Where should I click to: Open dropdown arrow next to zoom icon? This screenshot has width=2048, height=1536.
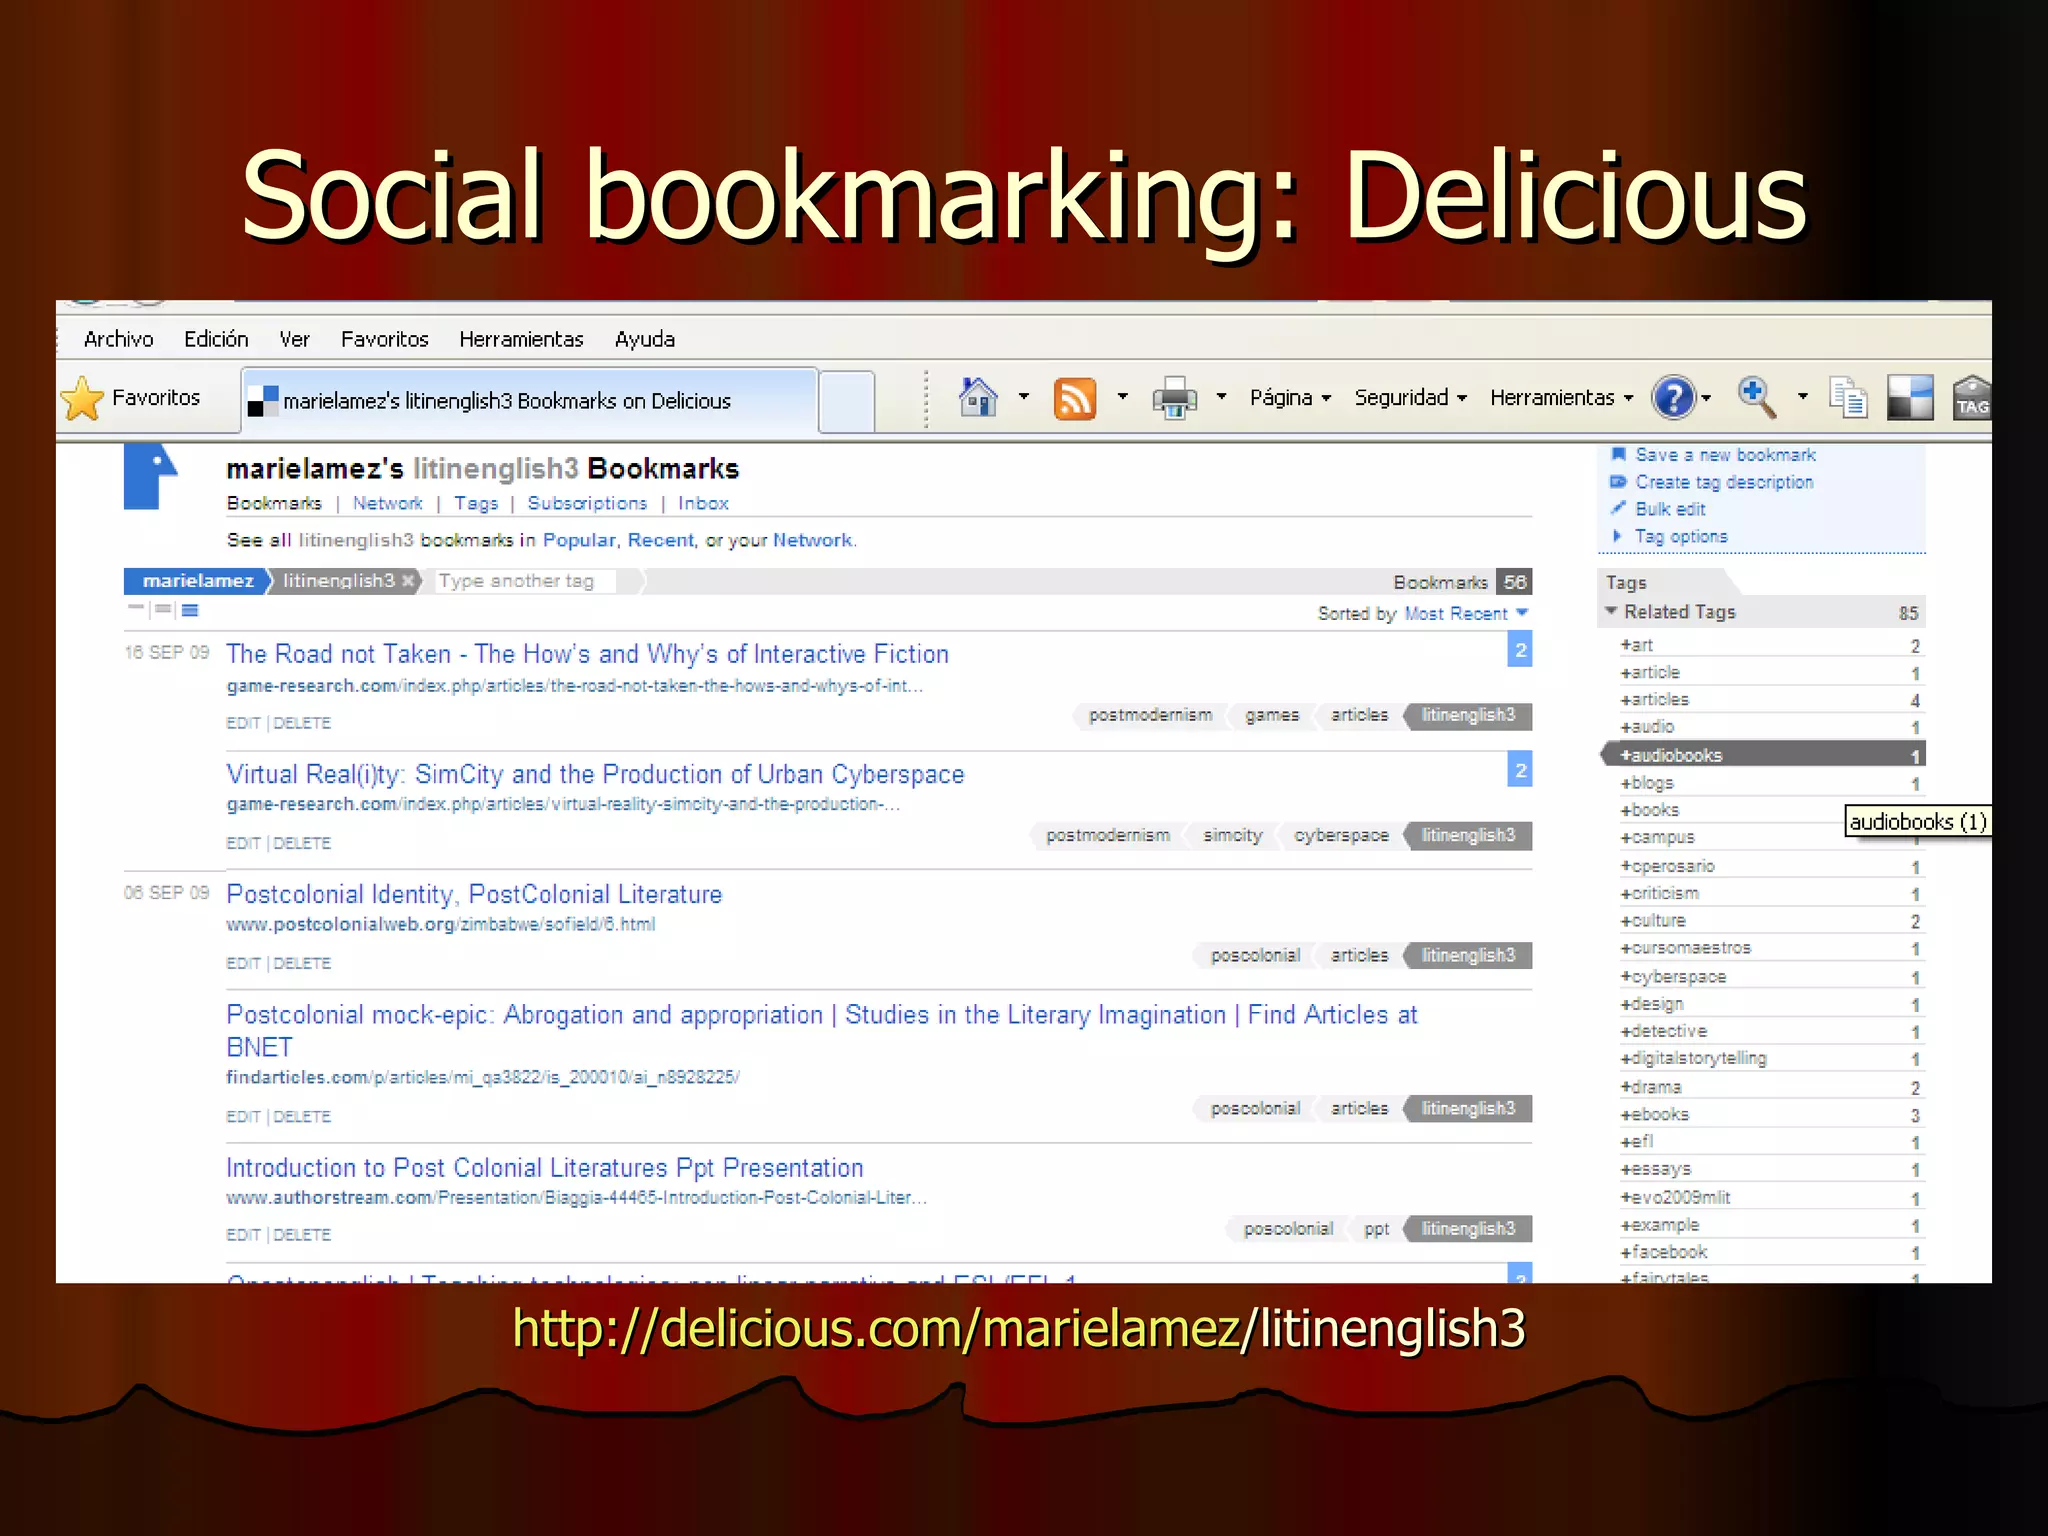(1802, 397)
